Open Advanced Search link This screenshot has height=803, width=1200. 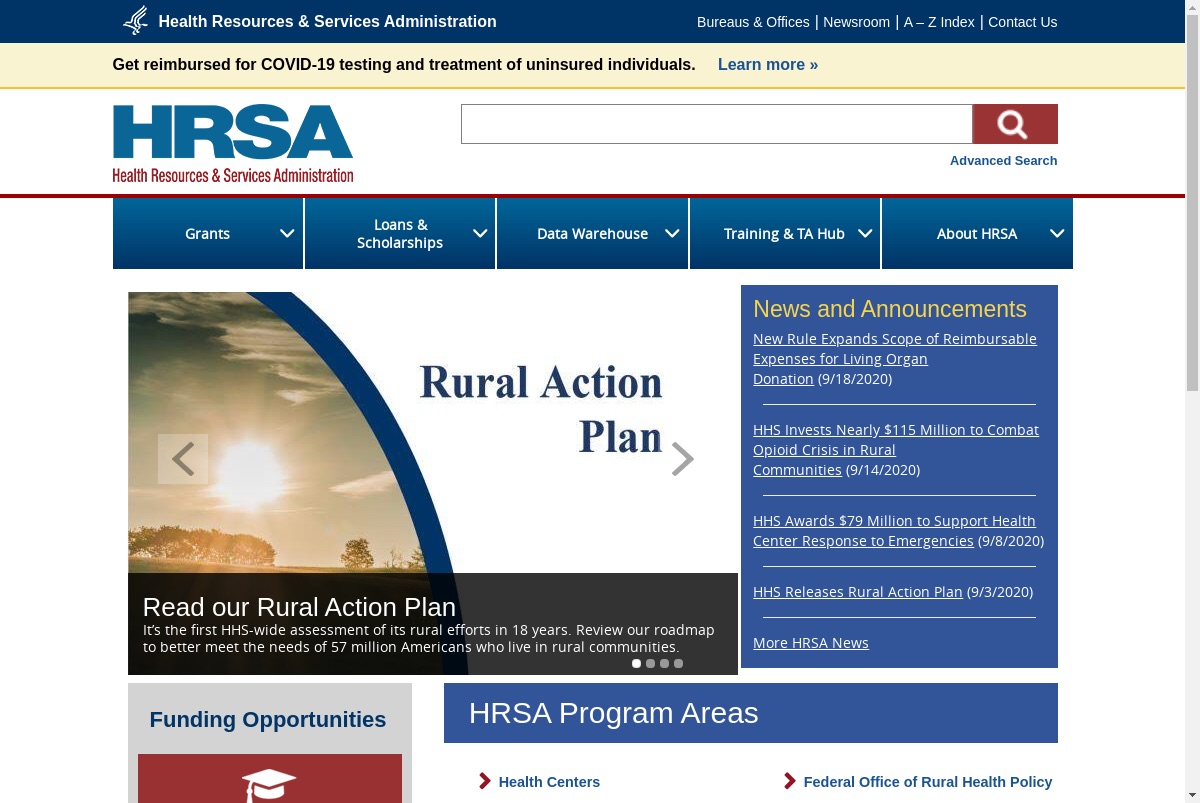[1003, 160]
